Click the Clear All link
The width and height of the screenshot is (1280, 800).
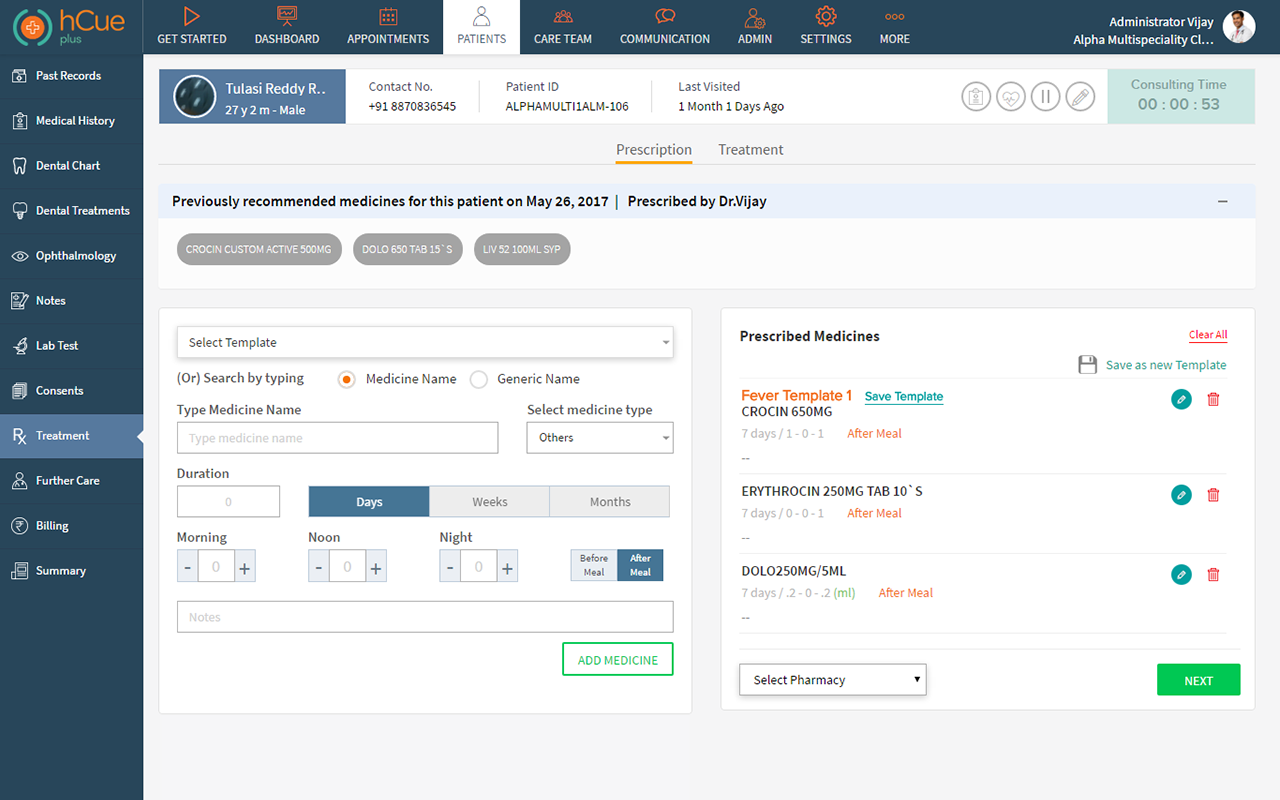tap(1207, 335)
